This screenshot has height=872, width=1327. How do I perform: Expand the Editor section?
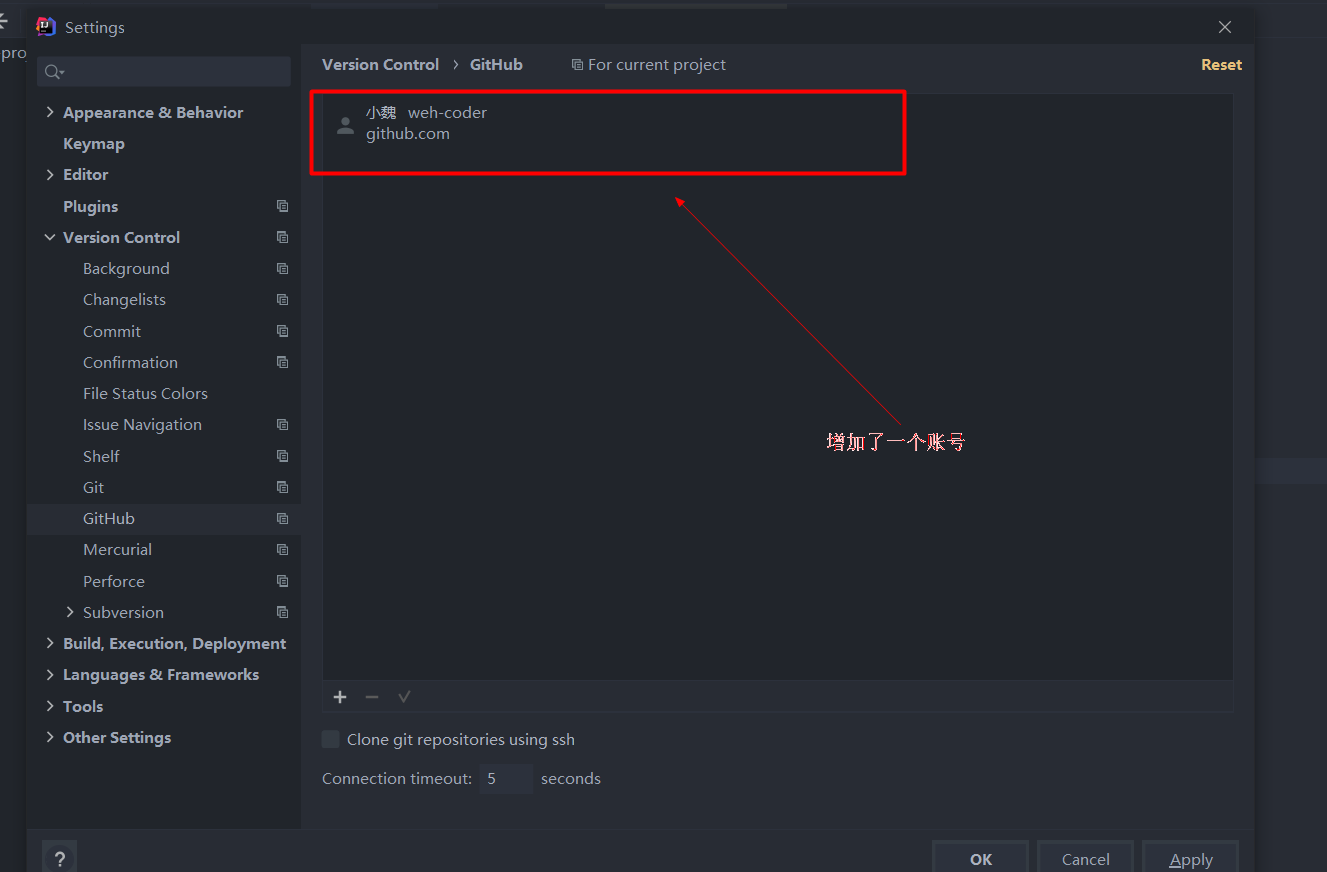click(x=50, y=174)
